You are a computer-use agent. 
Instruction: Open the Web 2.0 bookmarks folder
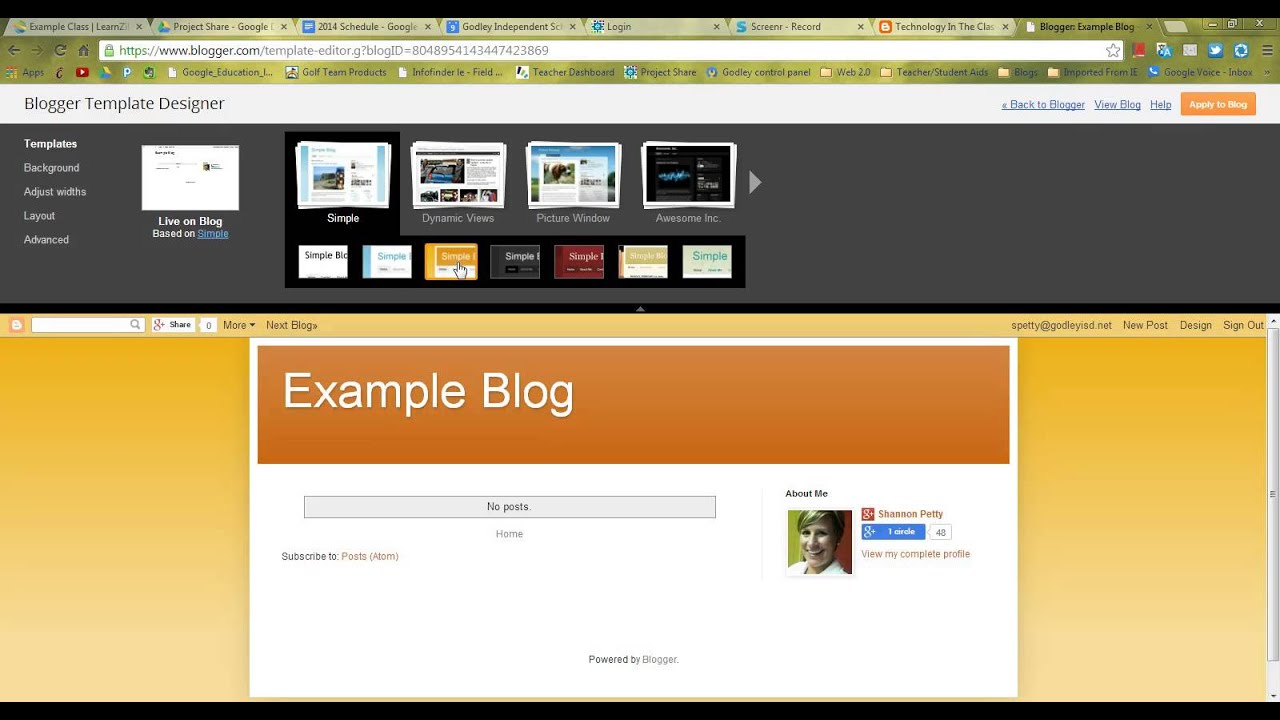(845, 72)
